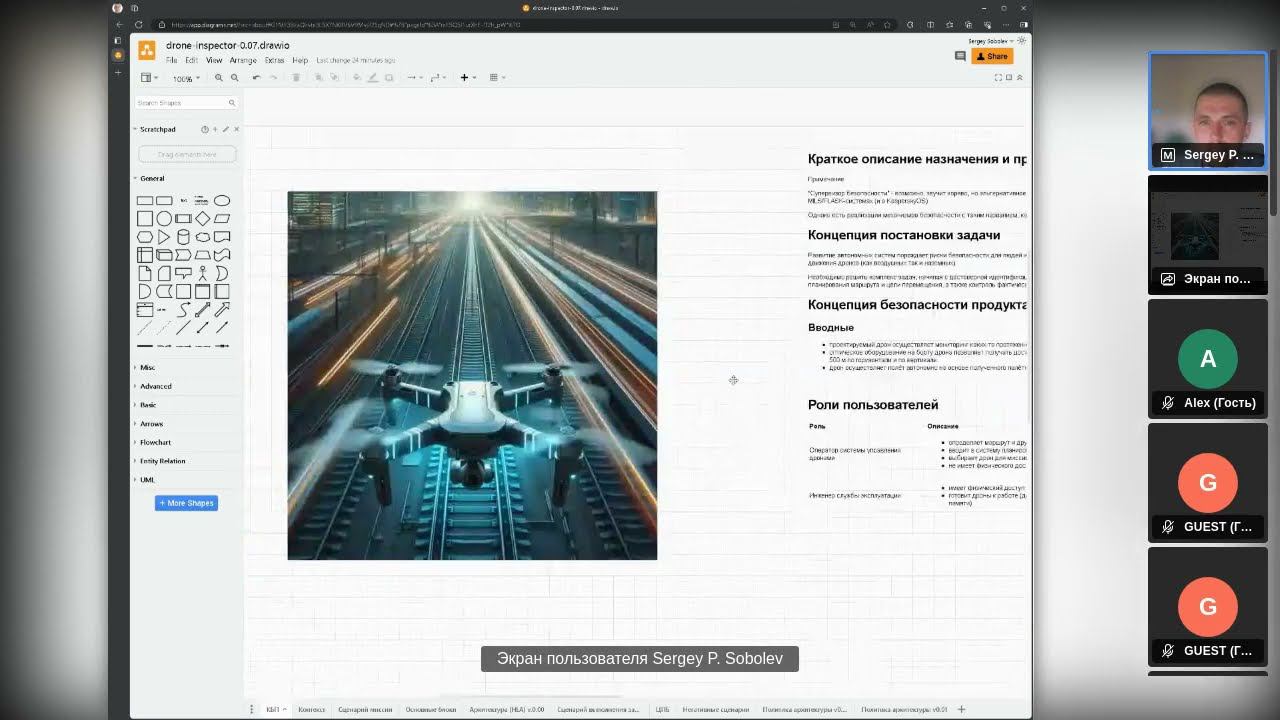
Task: Open the table insert dropdown
Action: (497, 77)
